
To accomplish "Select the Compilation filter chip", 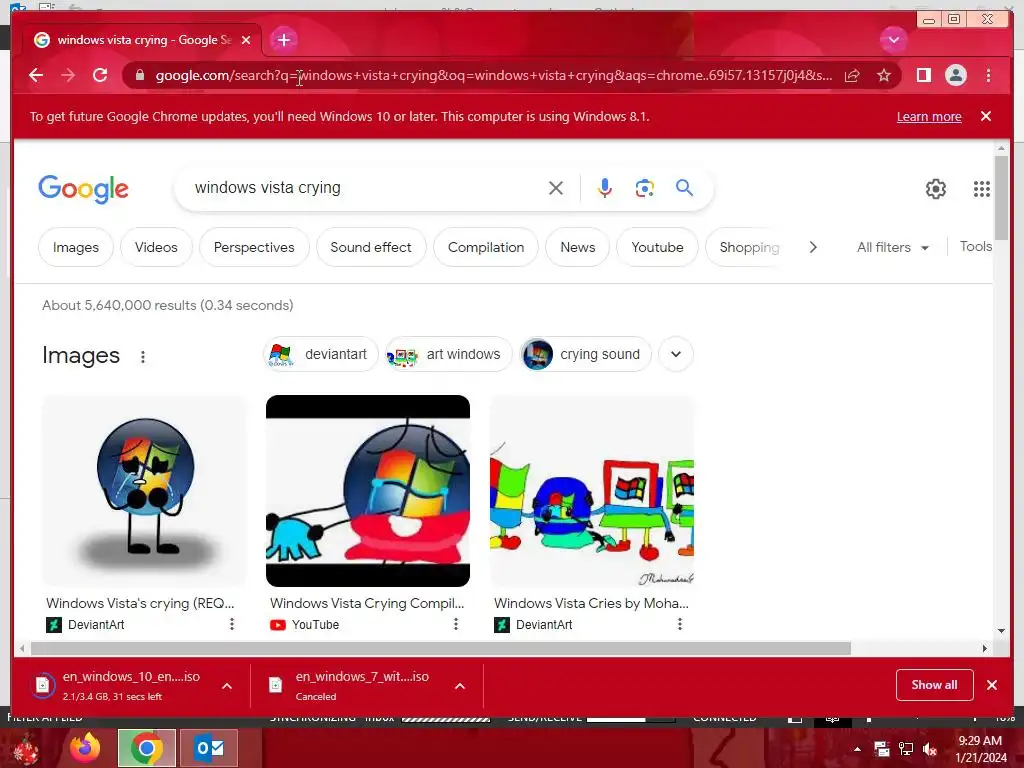I will pos(486,248).
